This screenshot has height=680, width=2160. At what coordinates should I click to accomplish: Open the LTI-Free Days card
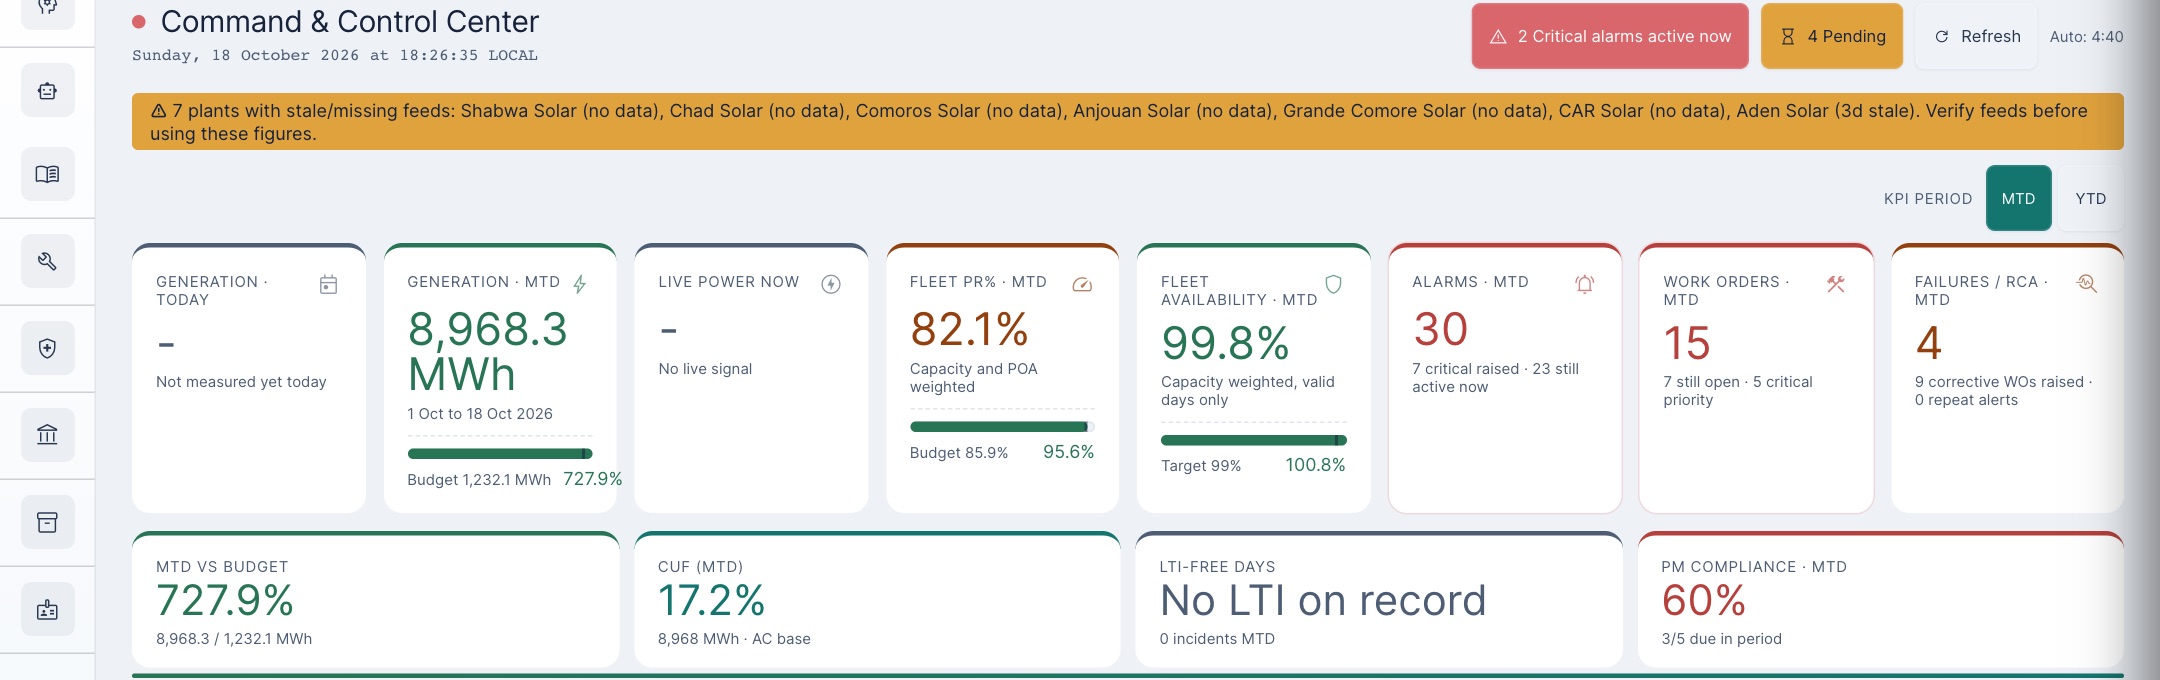pos(1378,600)
